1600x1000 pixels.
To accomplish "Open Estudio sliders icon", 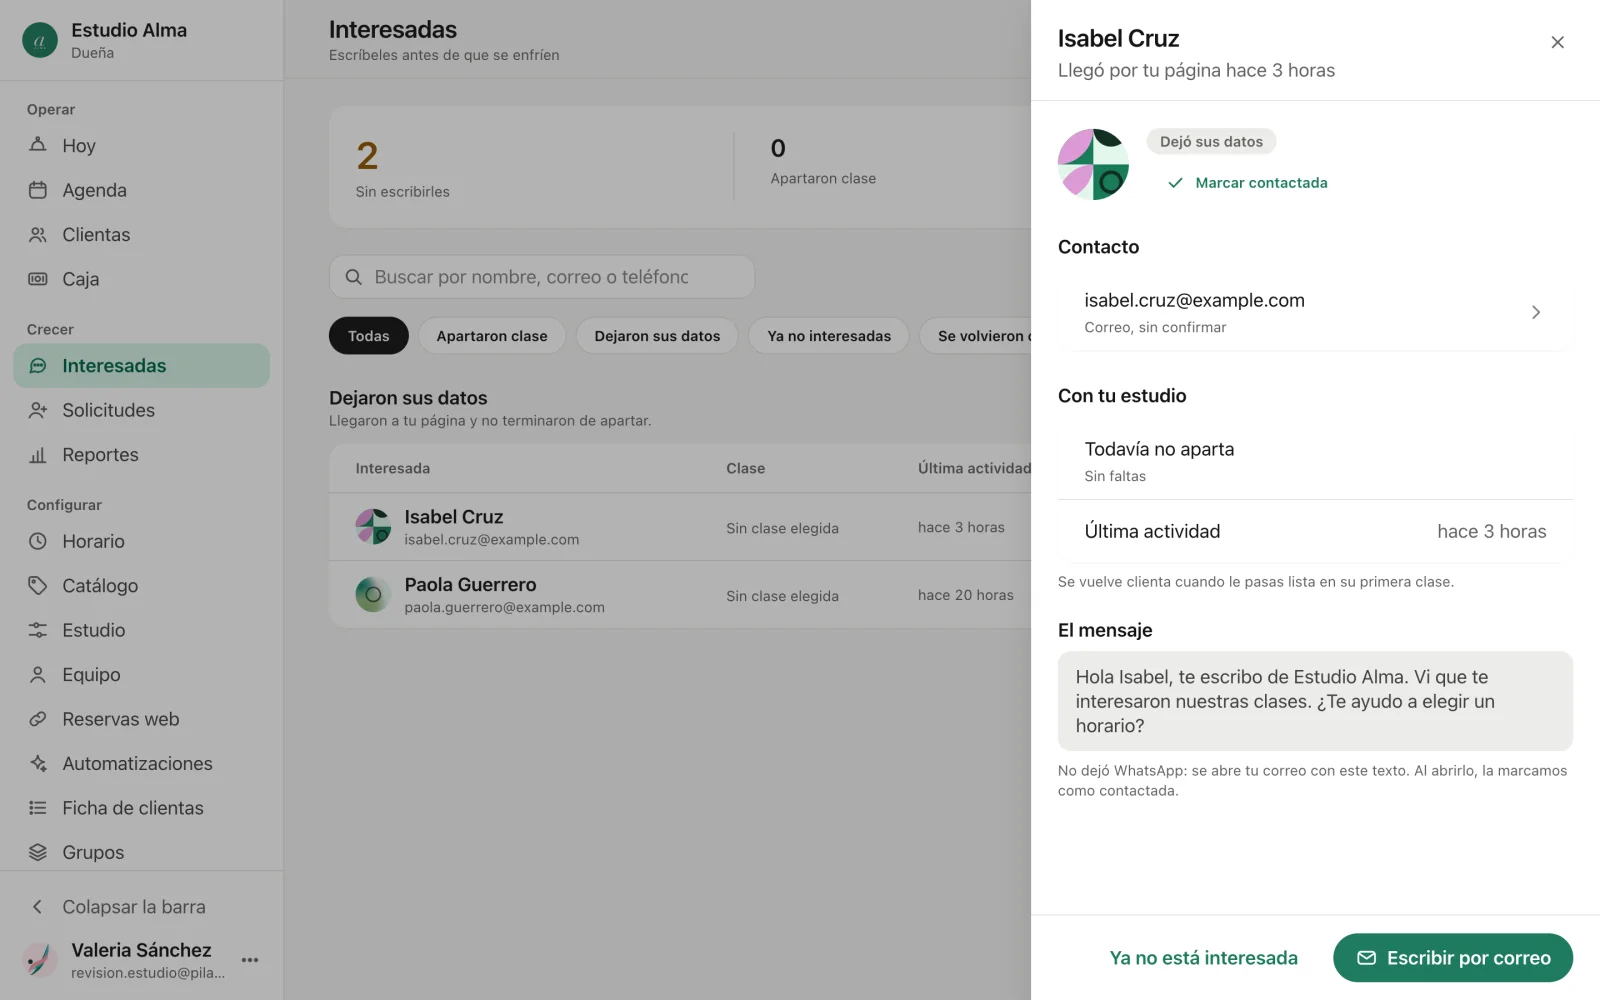I will point(38,630).
